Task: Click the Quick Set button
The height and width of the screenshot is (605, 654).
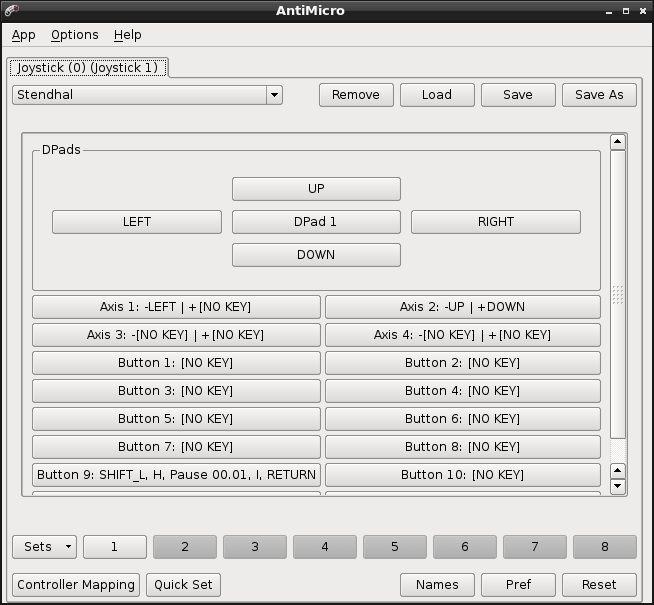Action: [183, 585]
